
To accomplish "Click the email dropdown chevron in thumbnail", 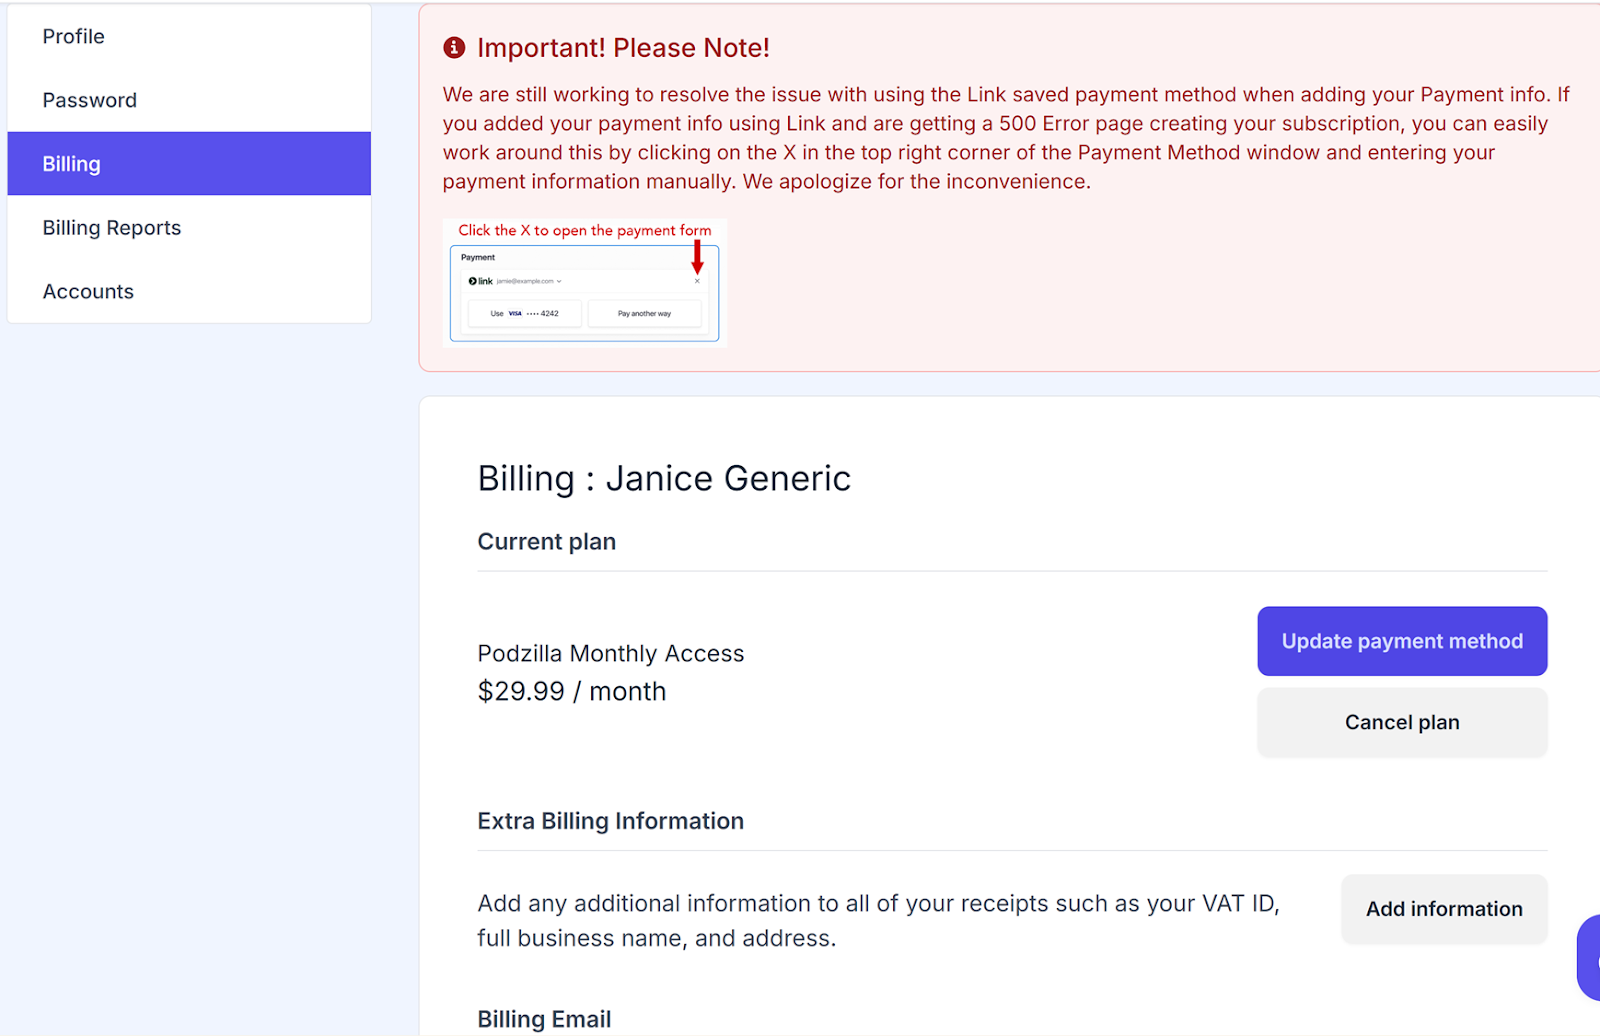I will tap(559, 281).
